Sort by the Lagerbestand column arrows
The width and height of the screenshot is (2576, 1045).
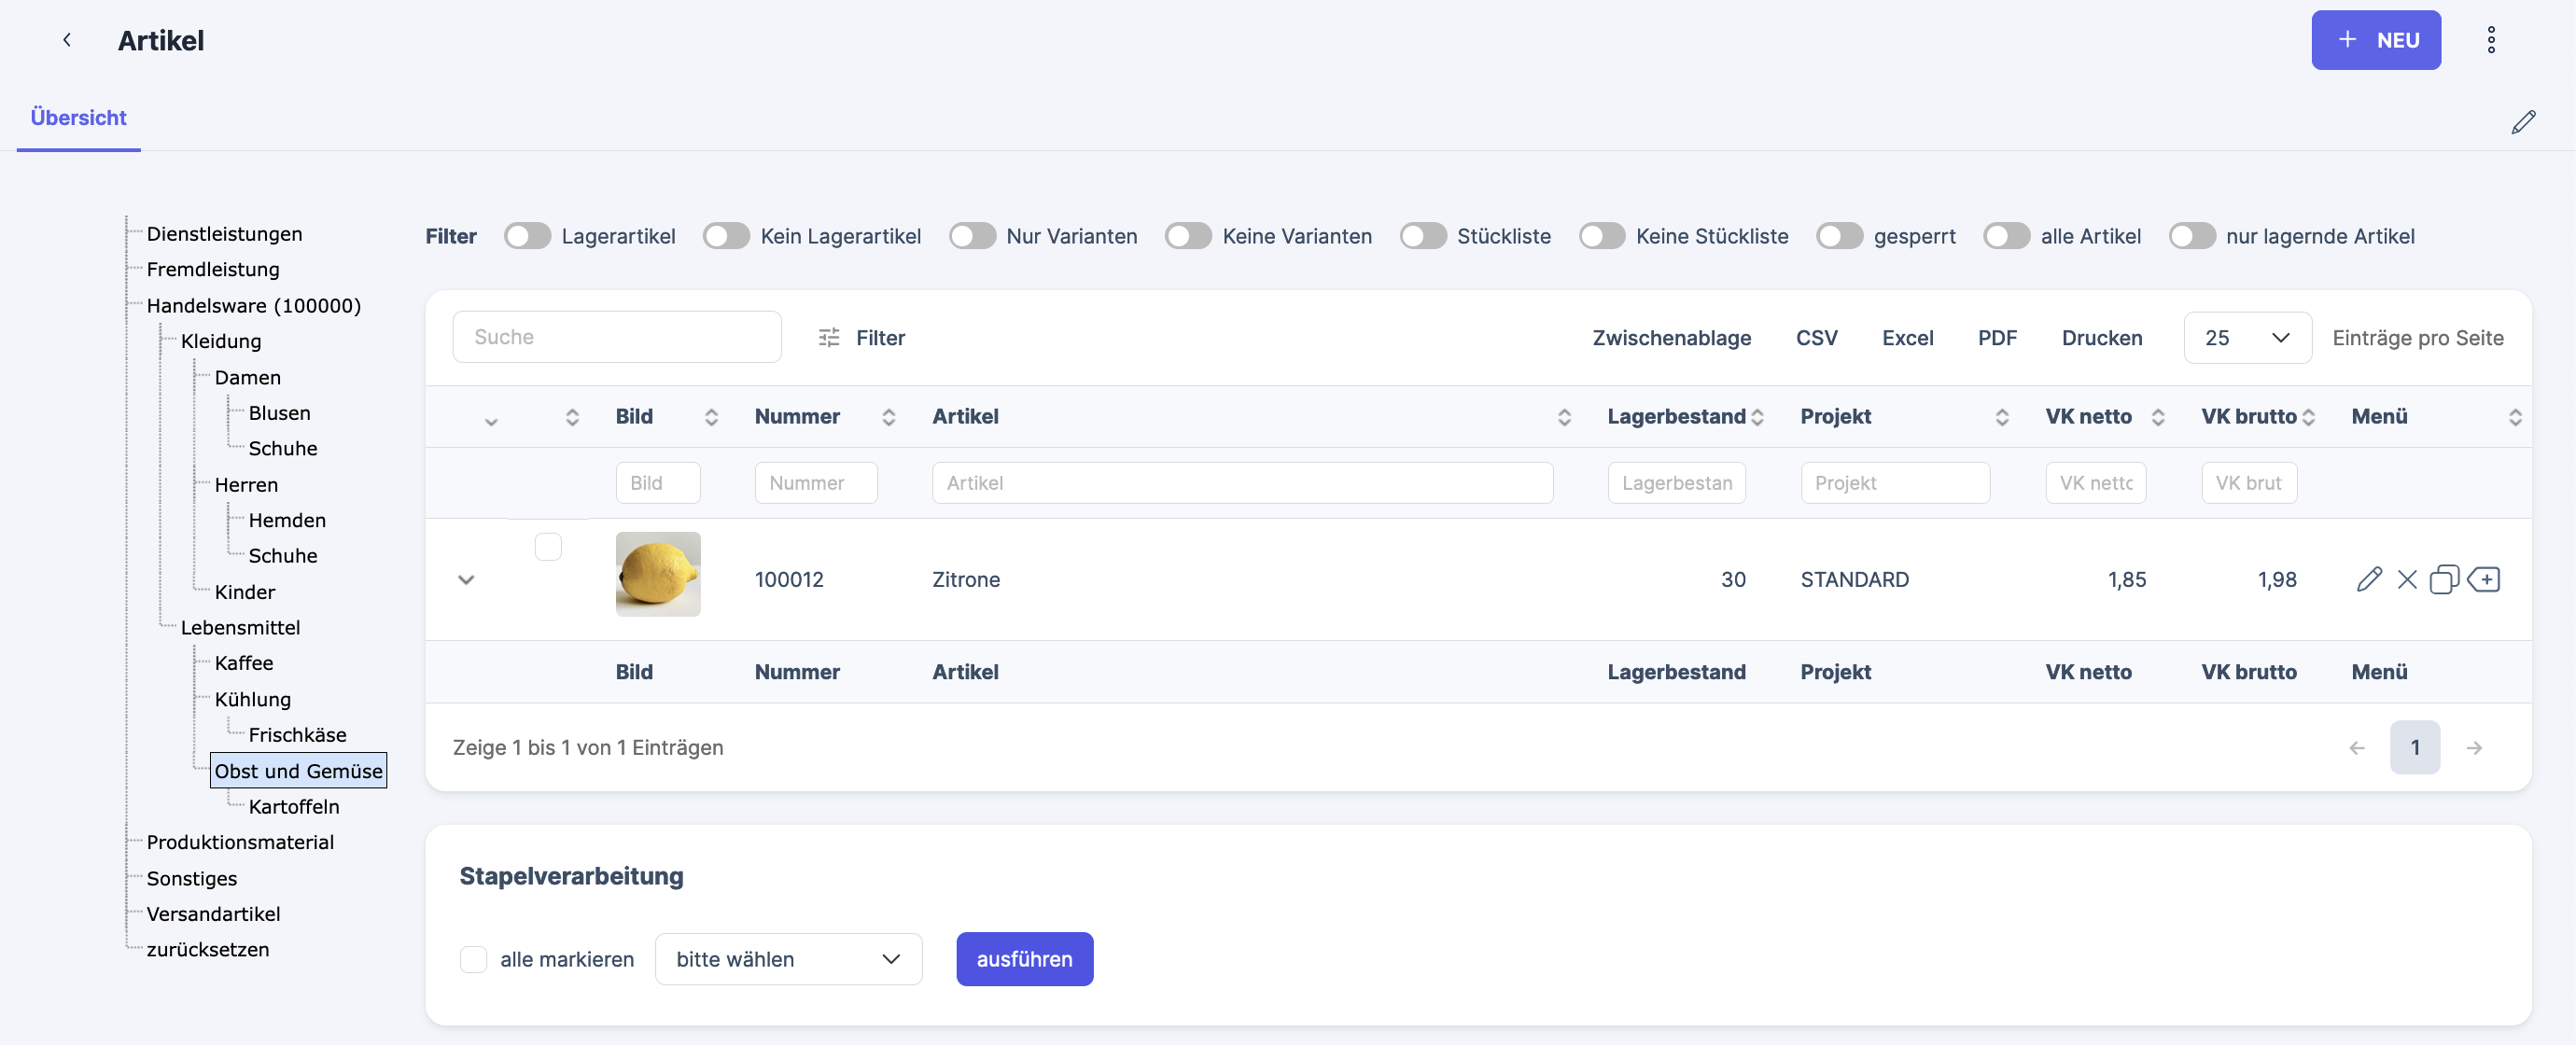1757,417
